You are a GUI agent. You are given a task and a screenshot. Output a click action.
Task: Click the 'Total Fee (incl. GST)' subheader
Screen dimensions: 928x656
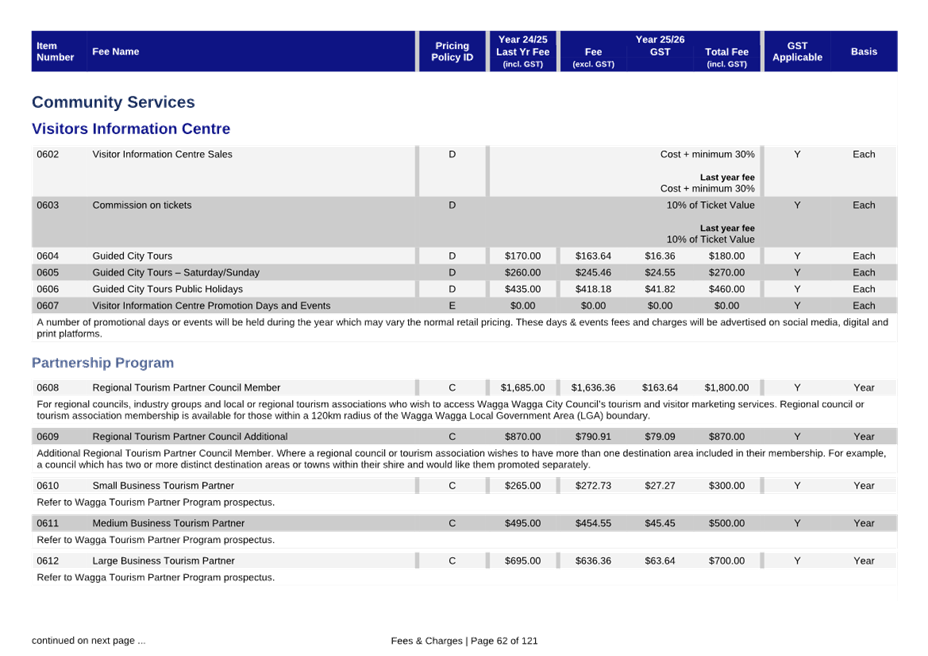(727, 57)
